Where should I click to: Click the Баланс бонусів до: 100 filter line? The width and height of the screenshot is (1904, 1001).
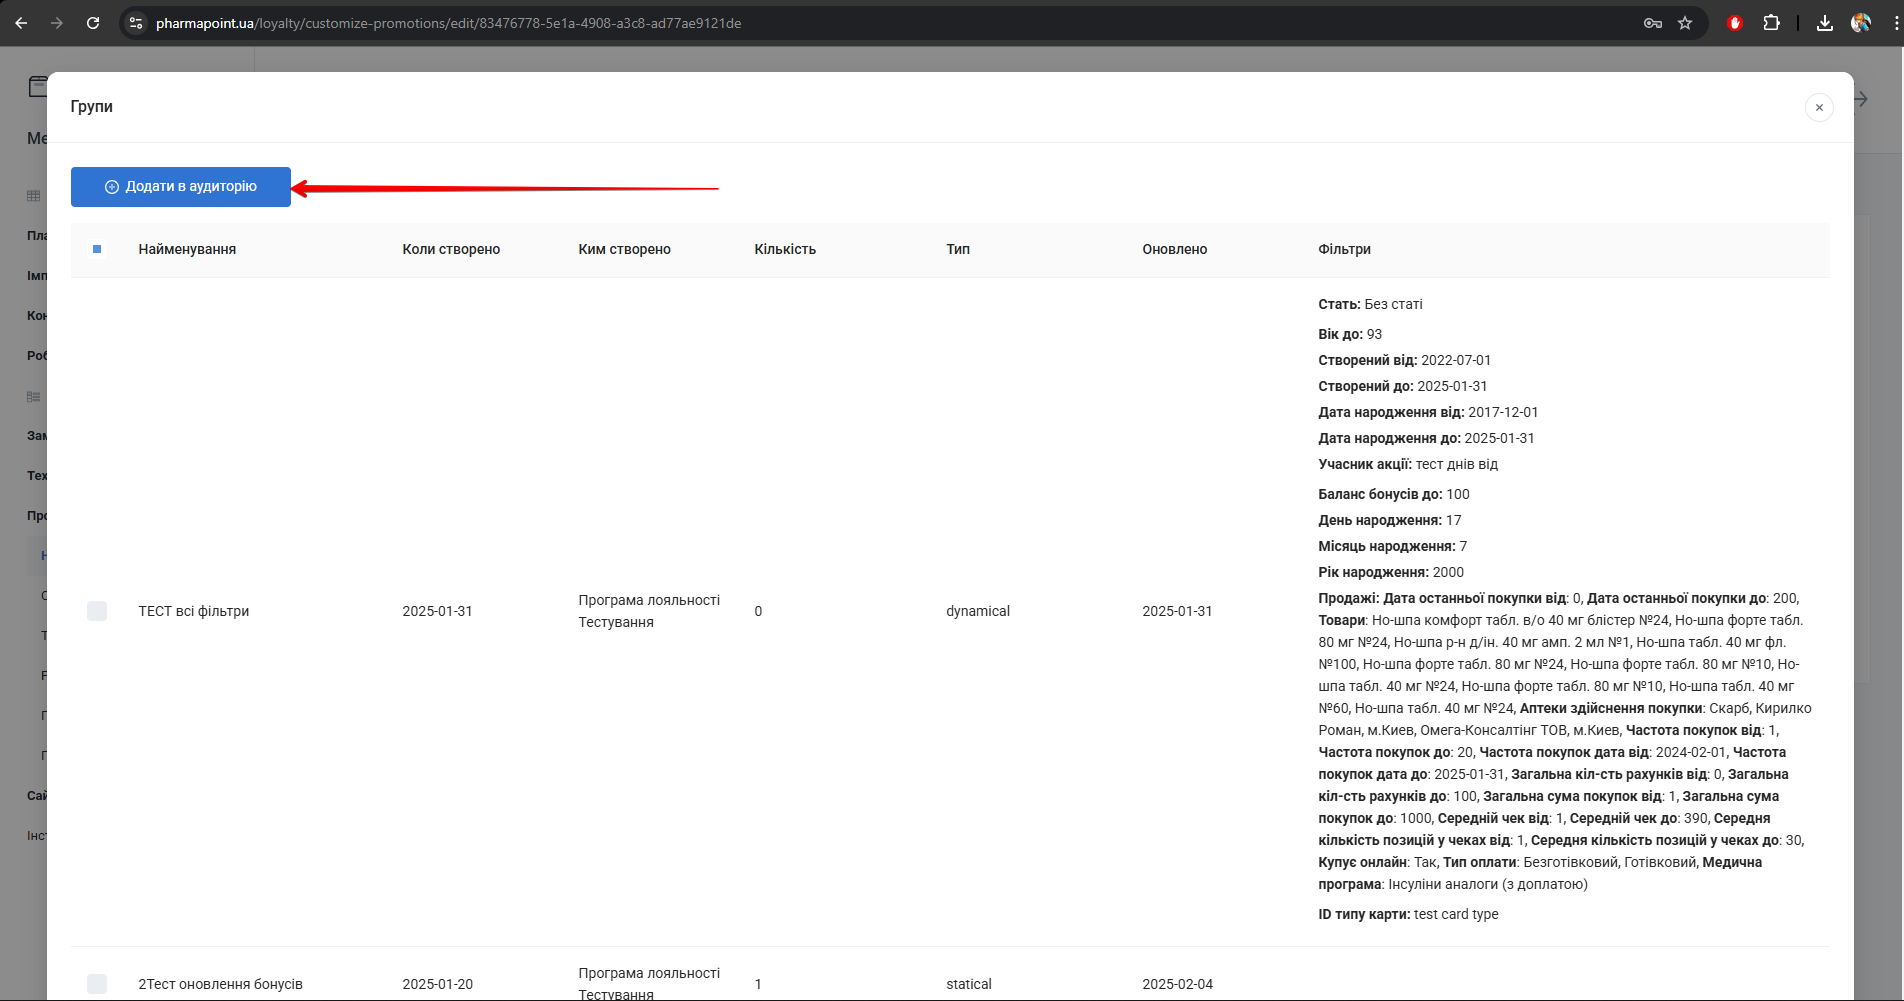1393,494
